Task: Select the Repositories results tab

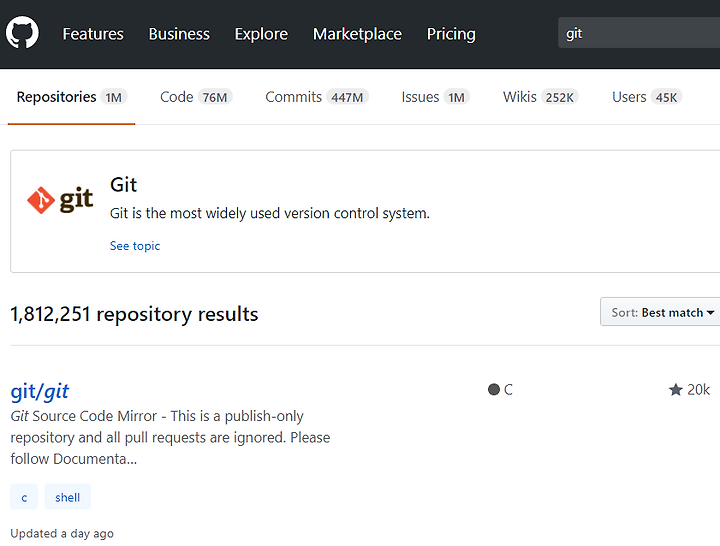Action: point(72,97)
